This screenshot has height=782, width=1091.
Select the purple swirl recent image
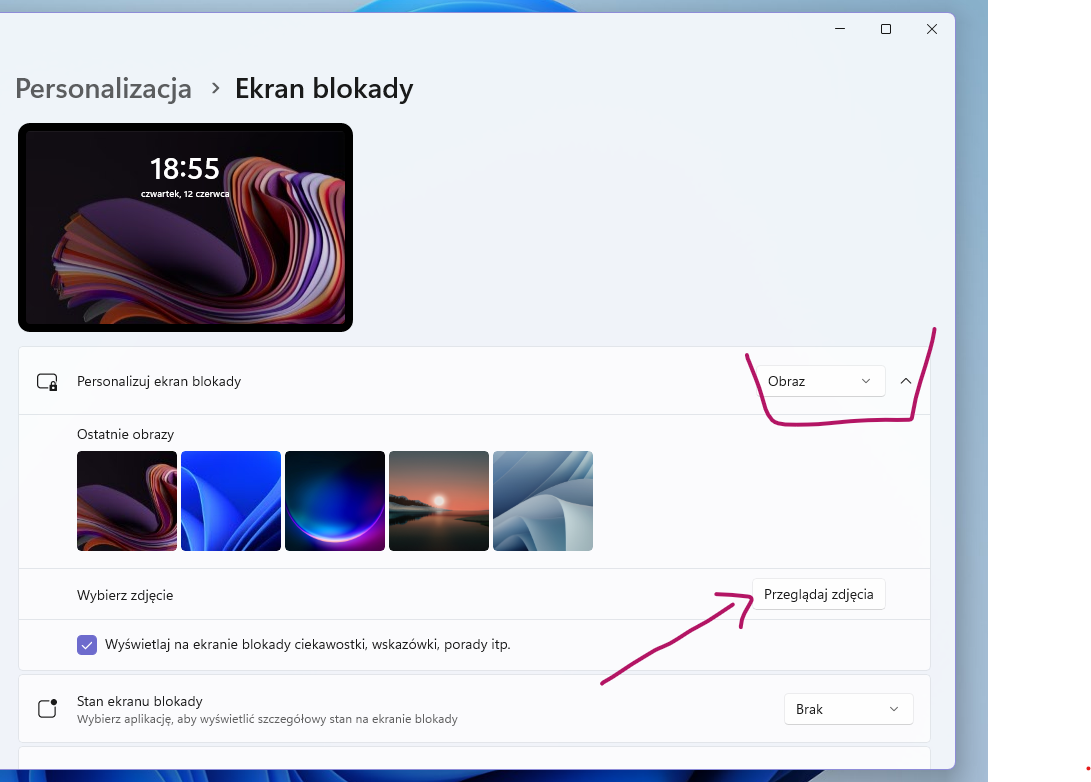point(127,501)
